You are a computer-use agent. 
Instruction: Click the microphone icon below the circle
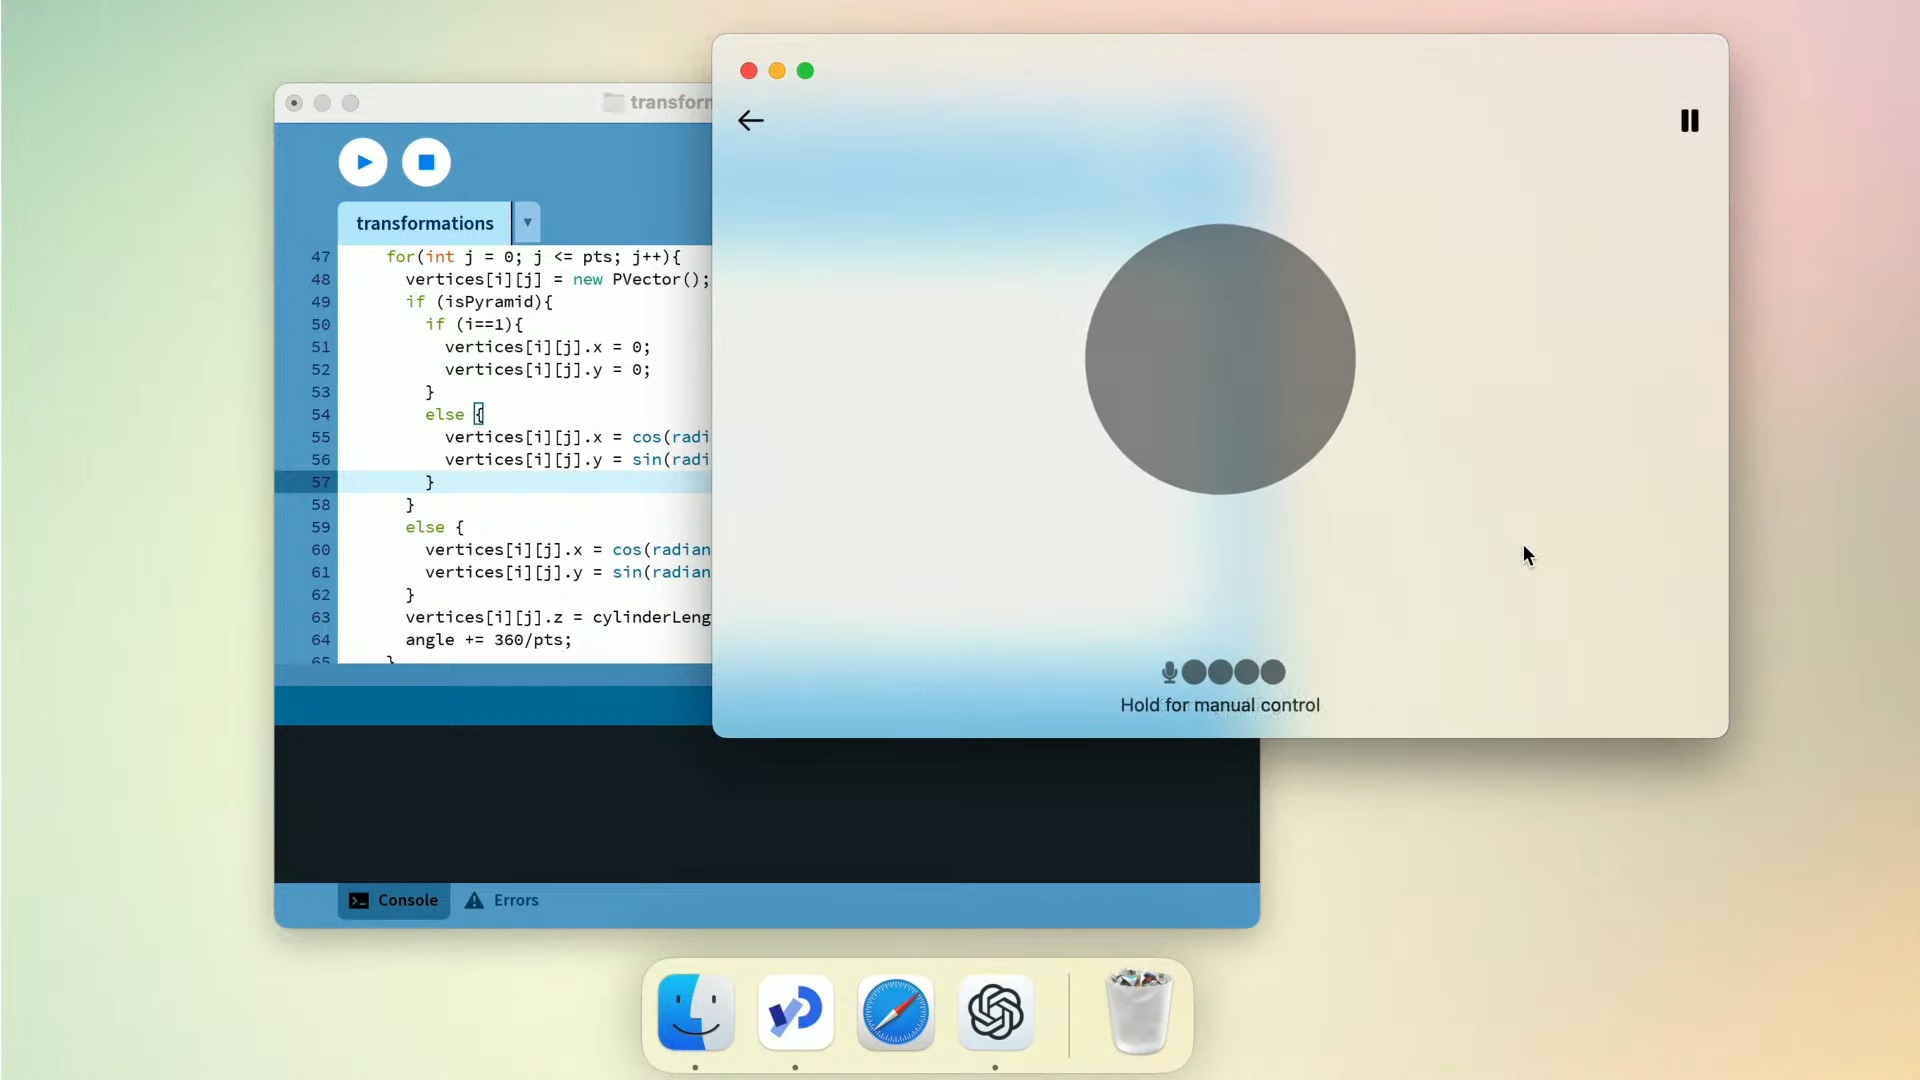[1171, 672]
